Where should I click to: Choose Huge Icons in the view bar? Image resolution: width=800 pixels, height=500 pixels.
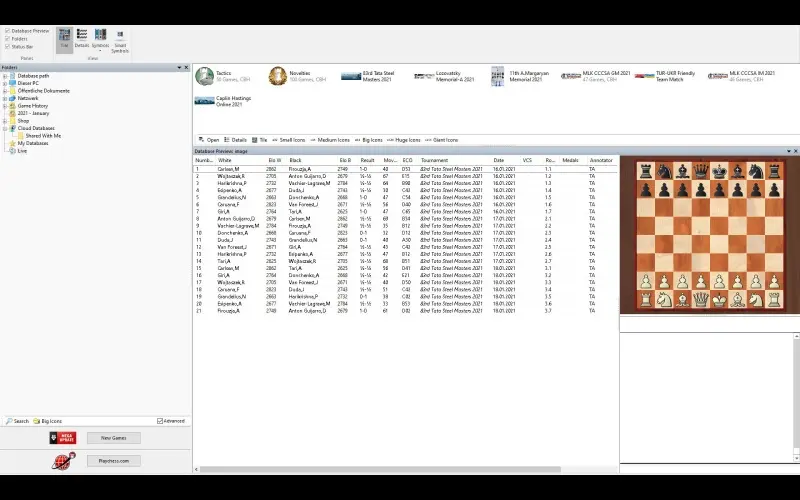[406, 140]
